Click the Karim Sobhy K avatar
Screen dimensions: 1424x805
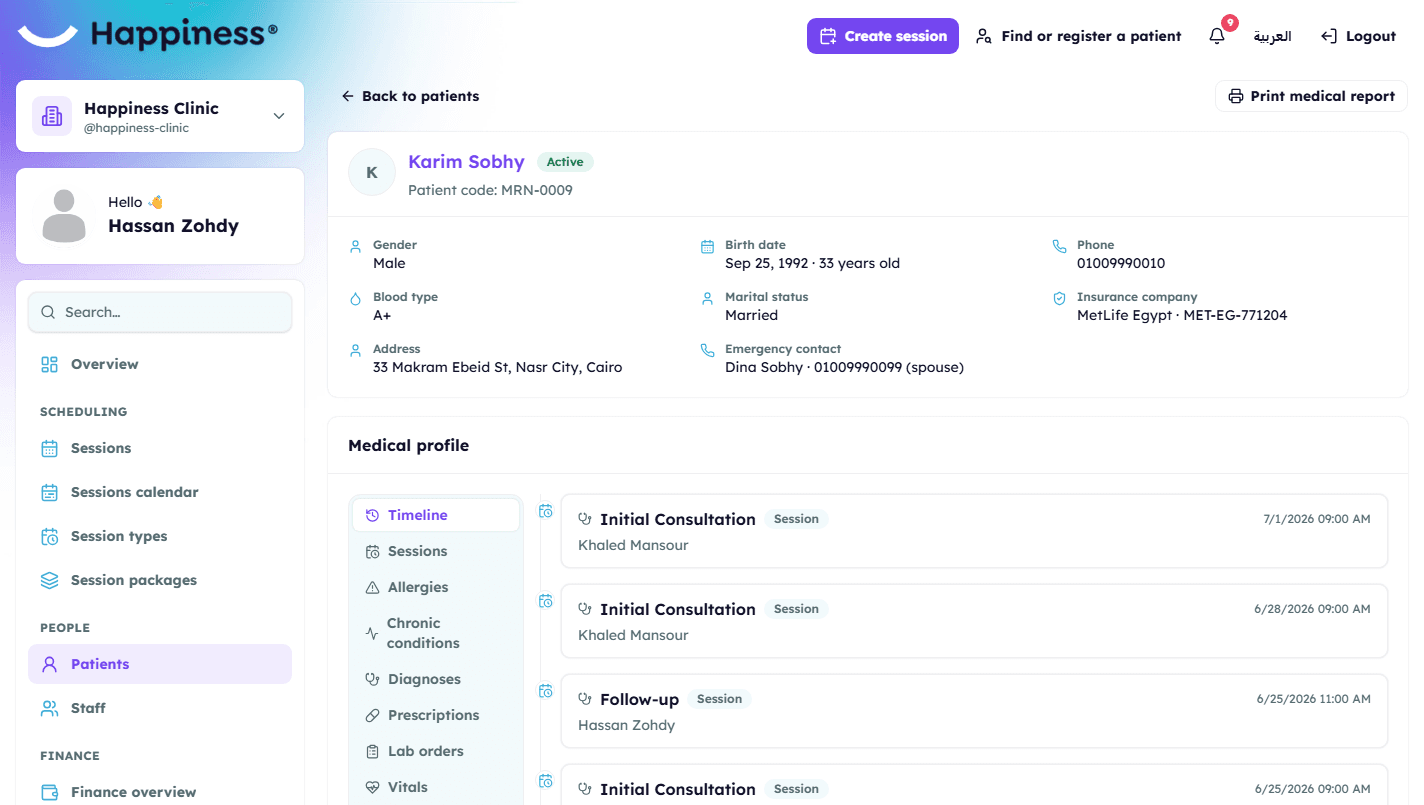[x=372, y=172]
